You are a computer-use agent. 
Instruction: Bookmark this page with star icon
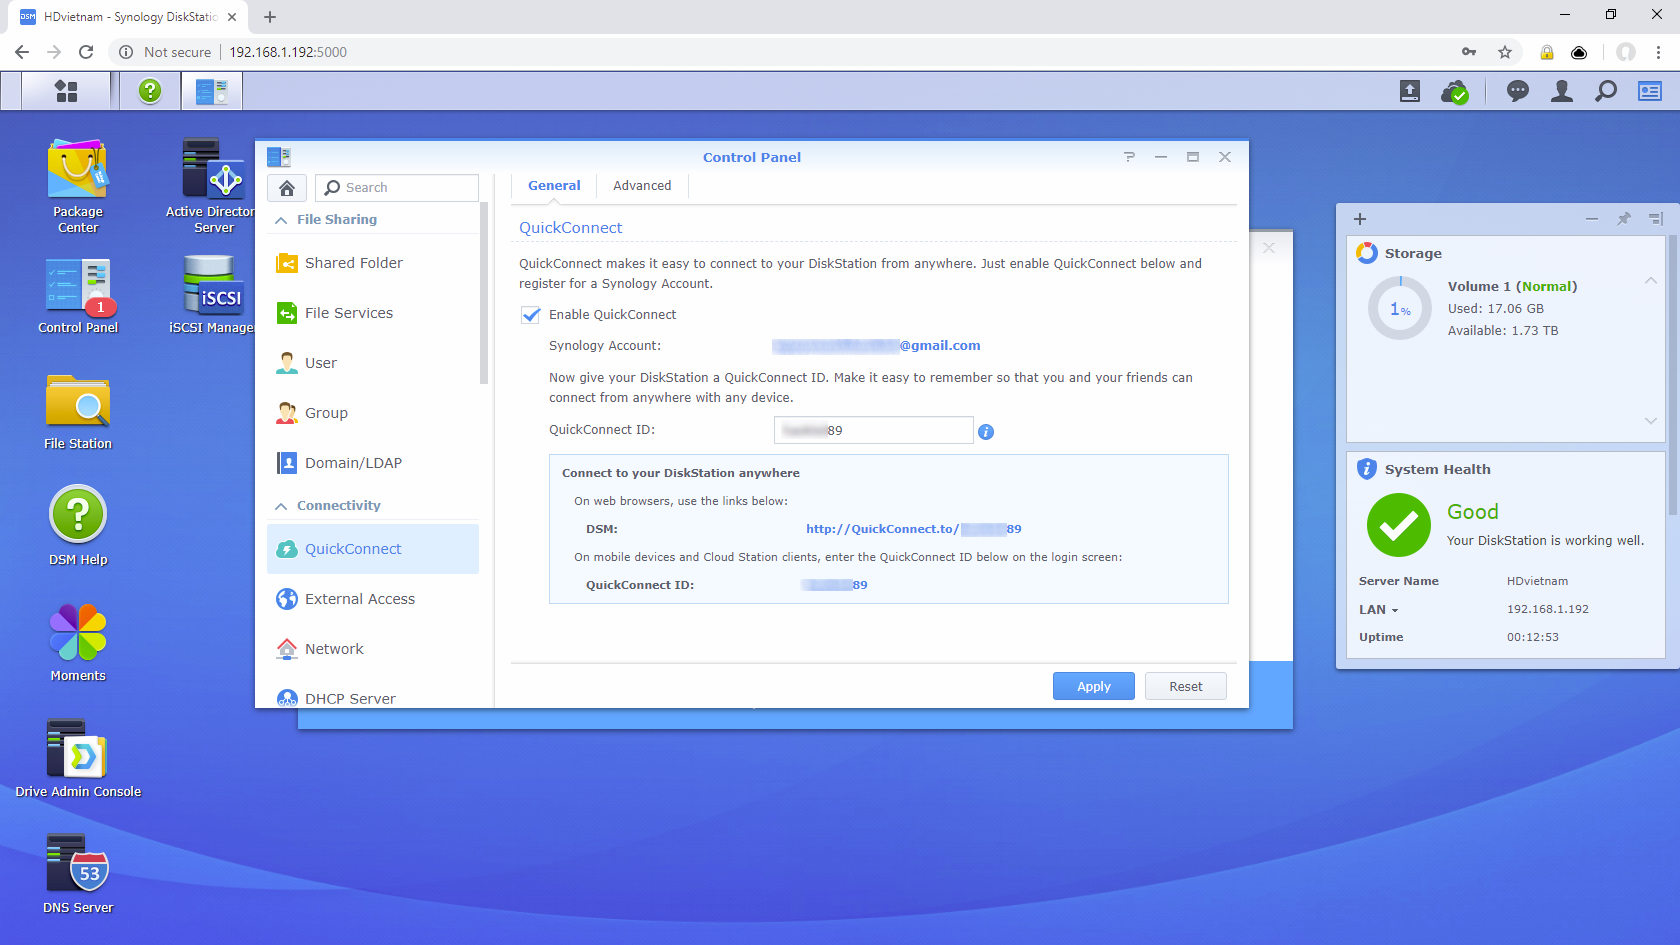click(x=1505, y=52)
